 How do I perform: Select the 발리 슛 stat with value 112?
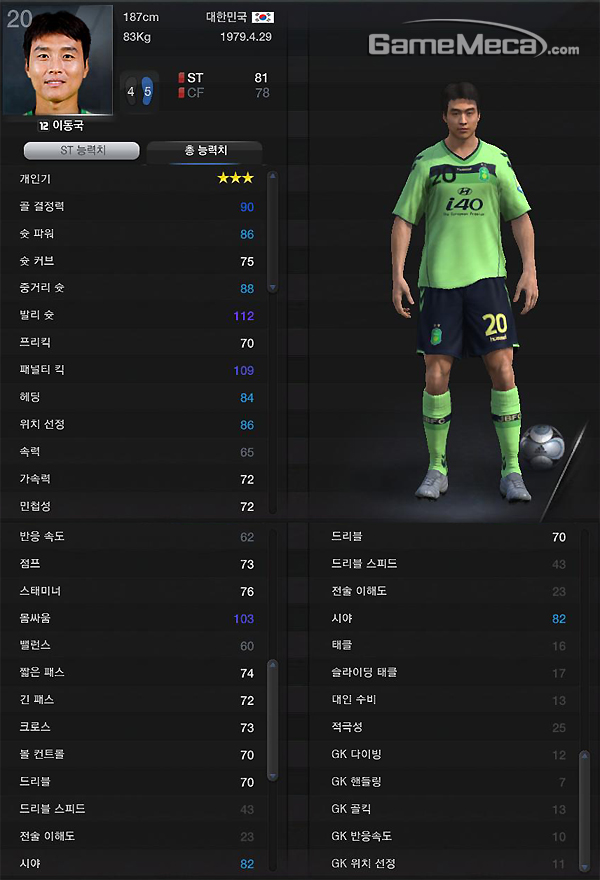coord(135,315)
